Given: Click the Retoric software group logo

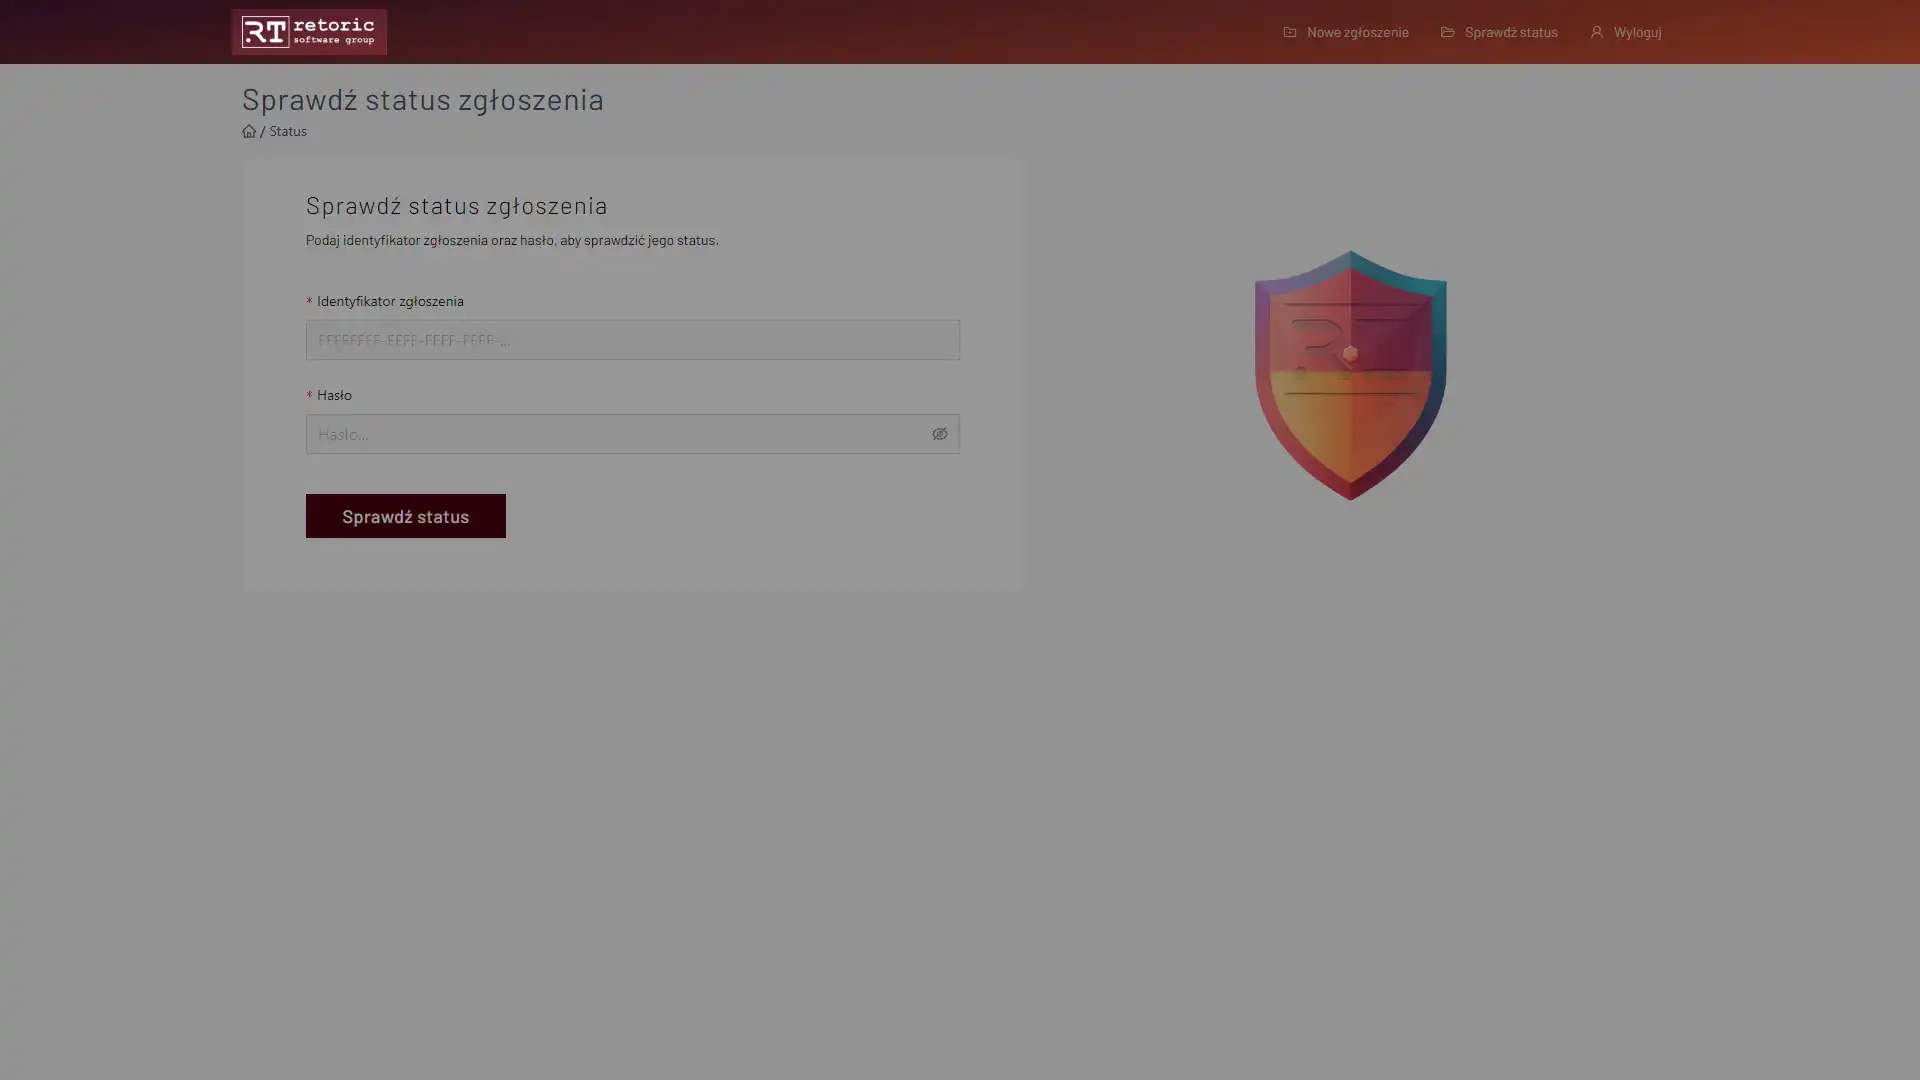Looking at the screenshot, I should [x=309, y=32].
